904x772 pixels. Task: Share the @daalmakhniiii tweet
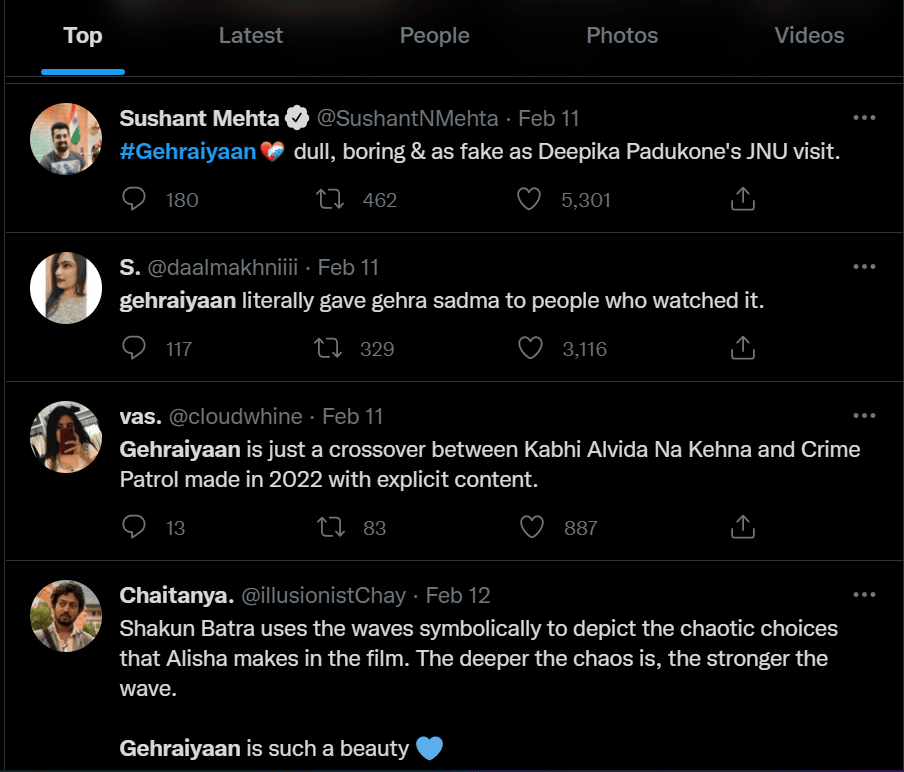pos(742,349)
